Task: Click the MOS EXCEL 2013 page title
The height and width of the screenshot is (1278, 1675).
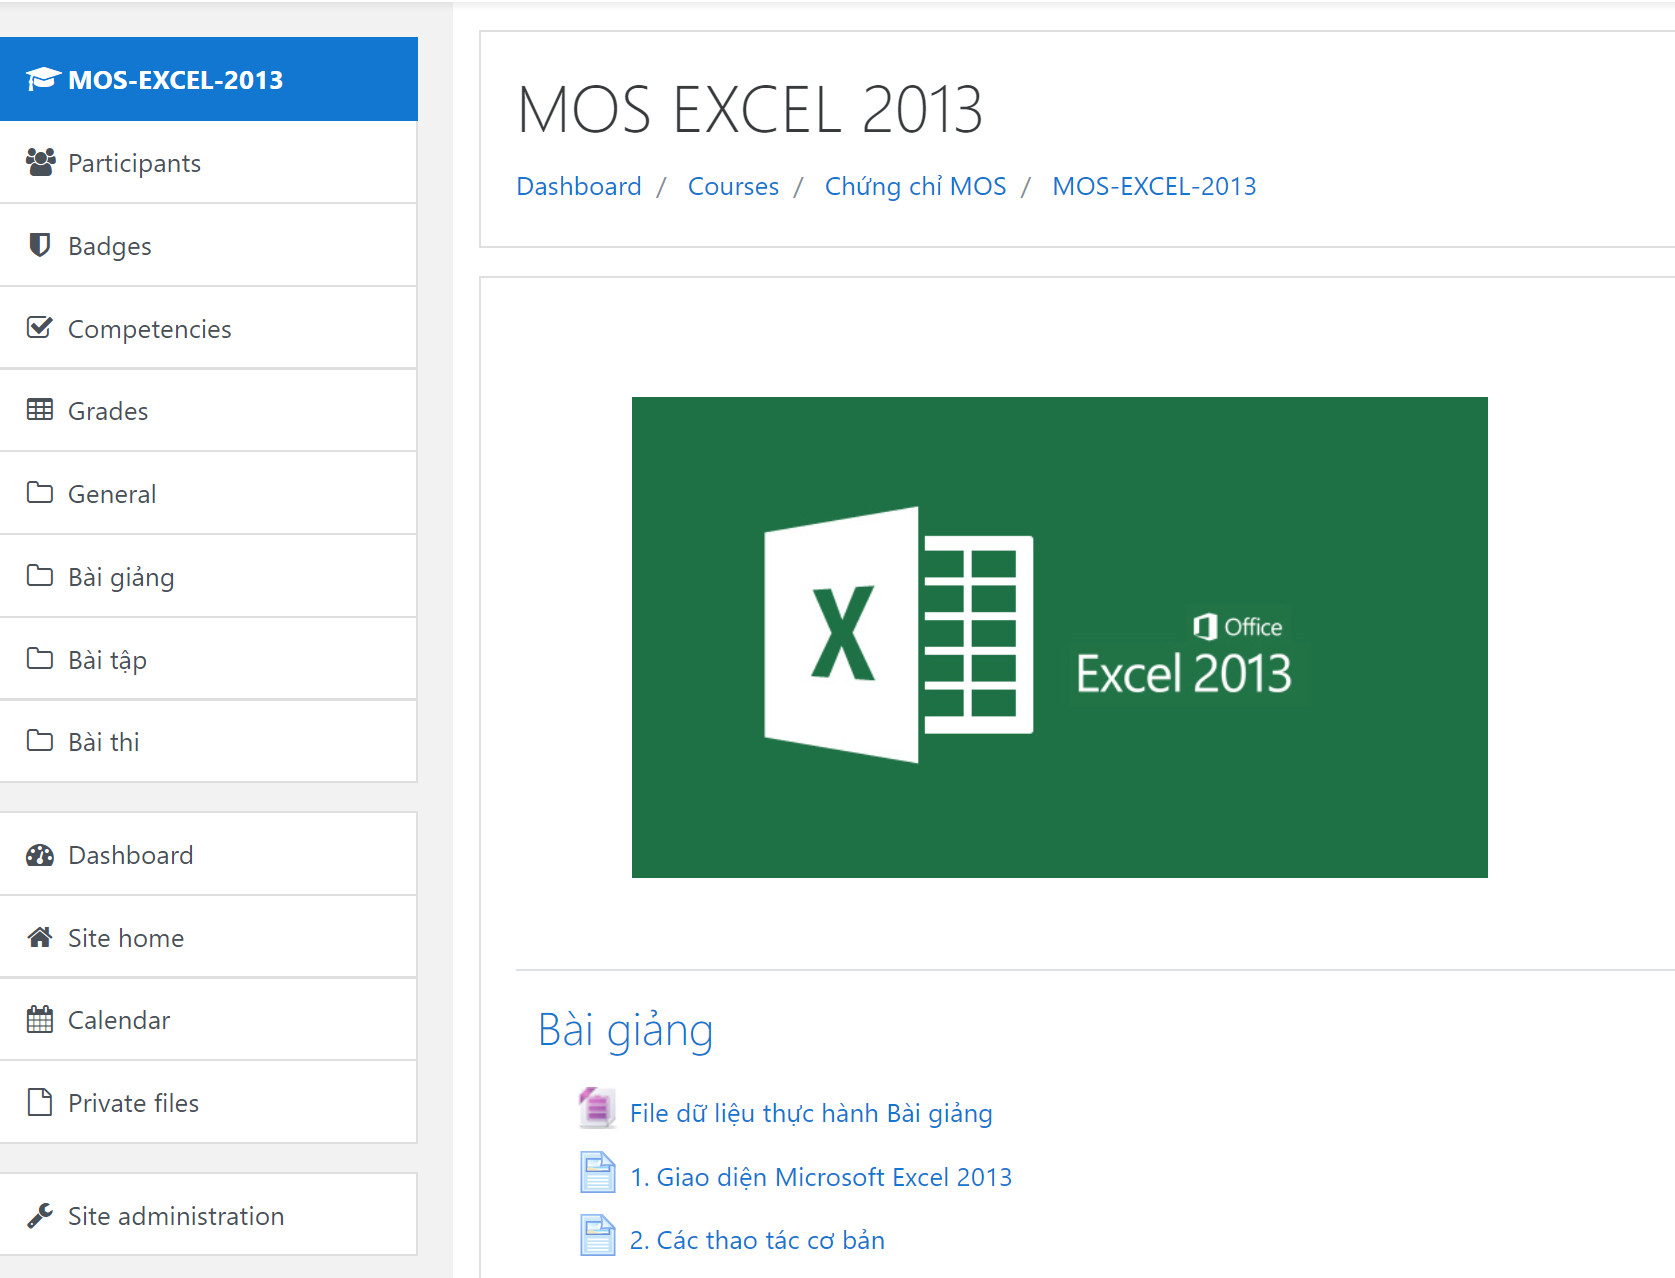Action: (750, 109)
